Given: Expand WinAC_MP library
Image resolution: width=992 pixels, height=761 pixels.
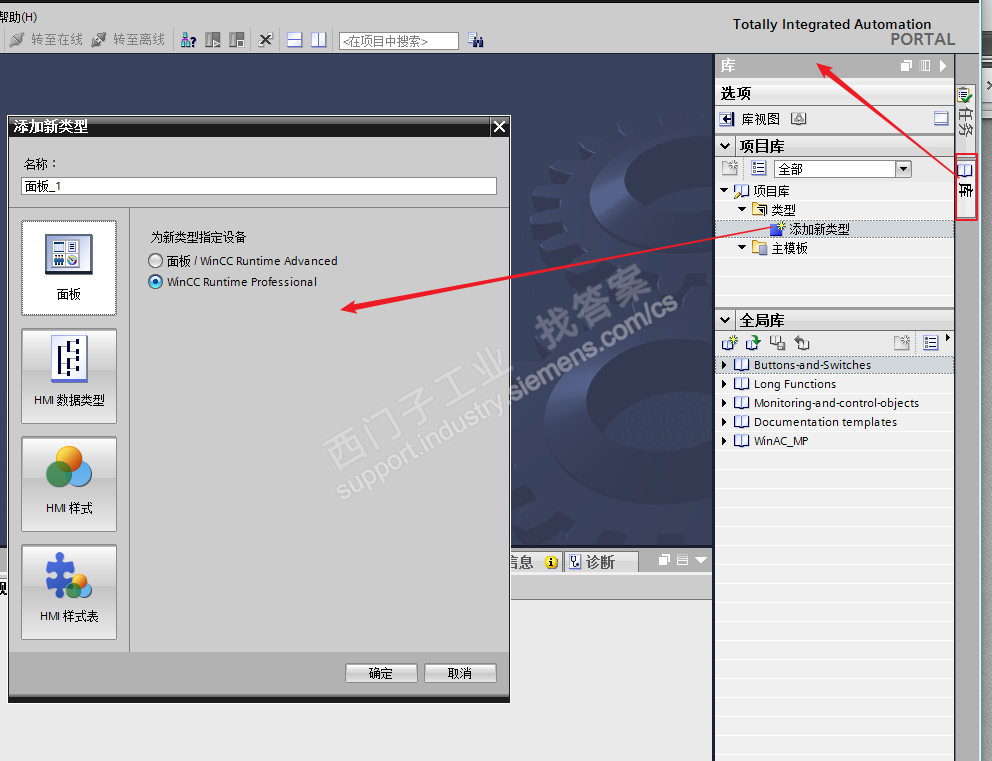Looking at the screenshot, I should 724,441.
